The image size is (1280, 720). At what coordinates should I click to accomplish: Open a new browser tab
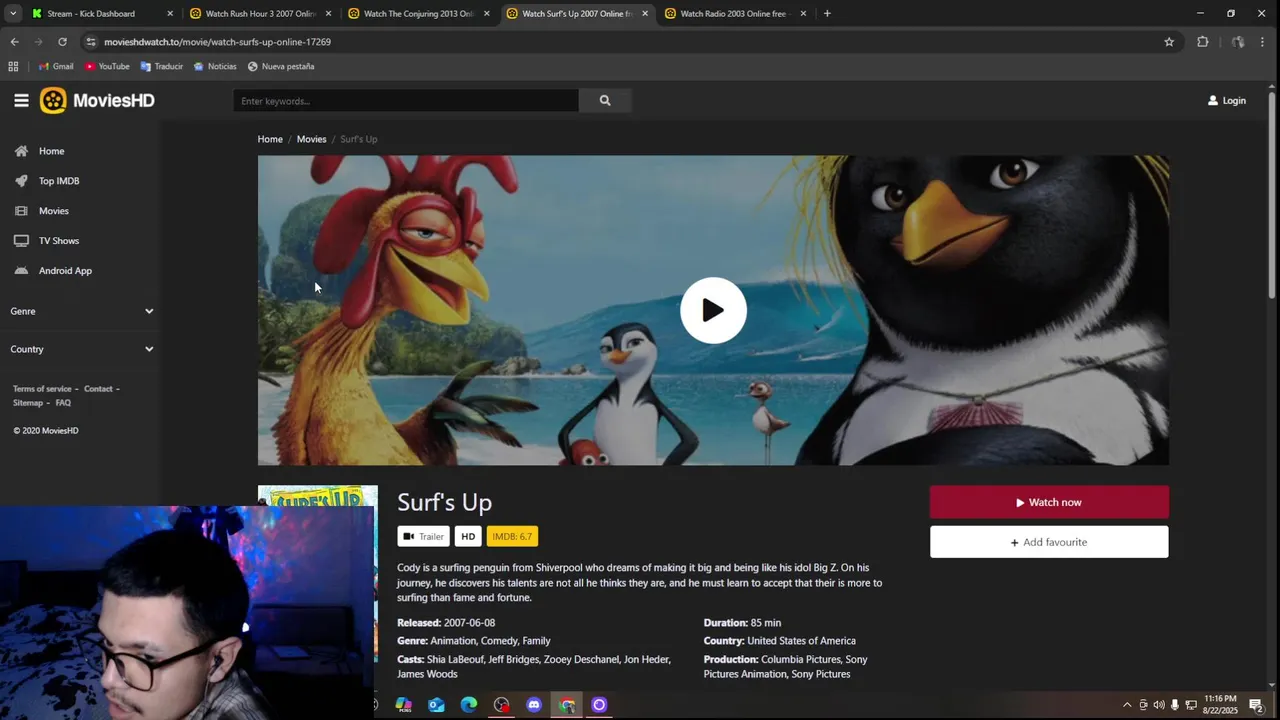click(827, 14)
